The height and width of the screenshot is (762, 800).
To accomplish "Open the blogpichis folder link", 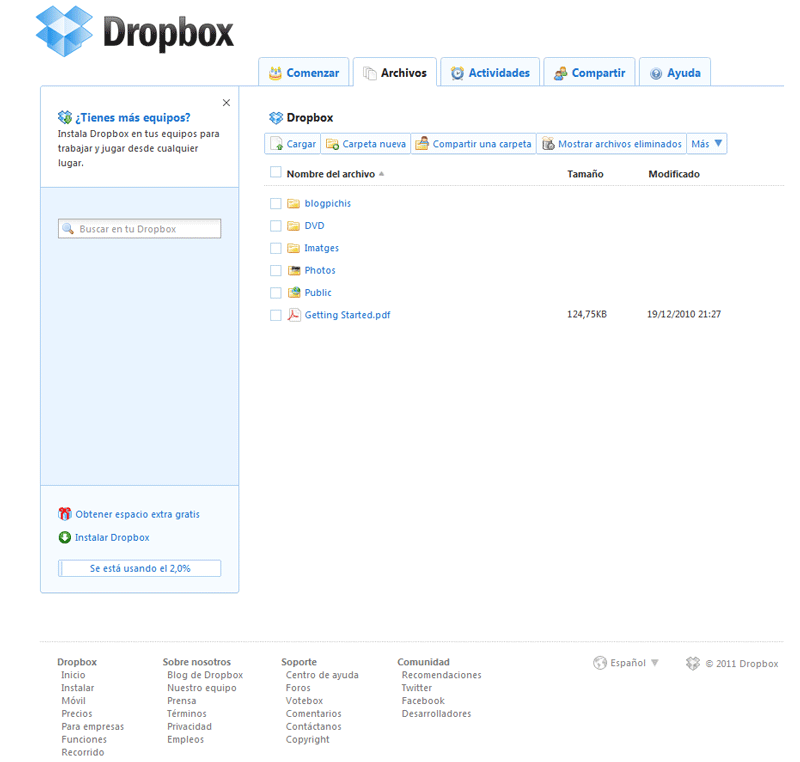I will point(328,204).
